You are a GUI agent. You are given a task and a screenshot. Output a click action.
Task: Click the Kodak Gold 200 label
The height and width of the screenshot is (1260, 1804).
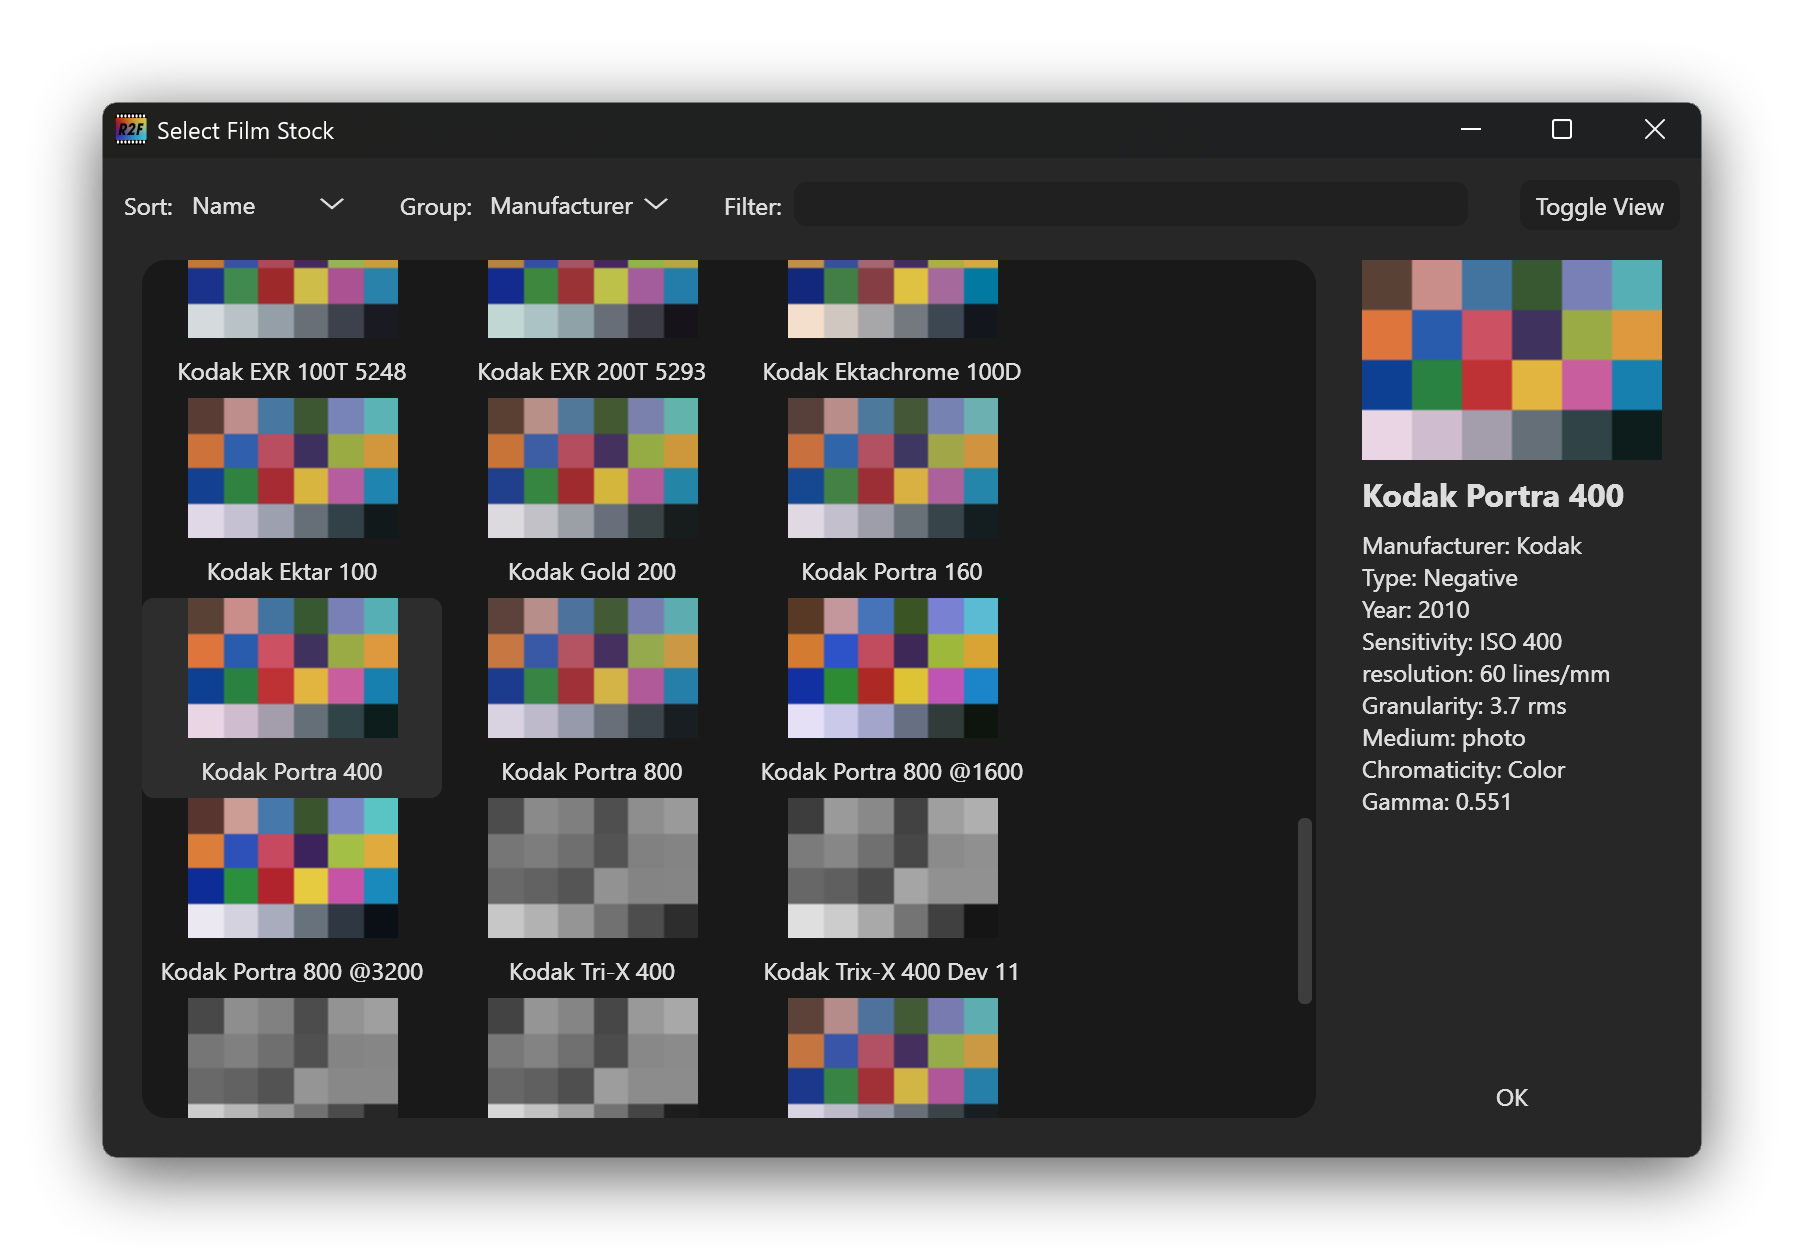(x=592, y=572)
